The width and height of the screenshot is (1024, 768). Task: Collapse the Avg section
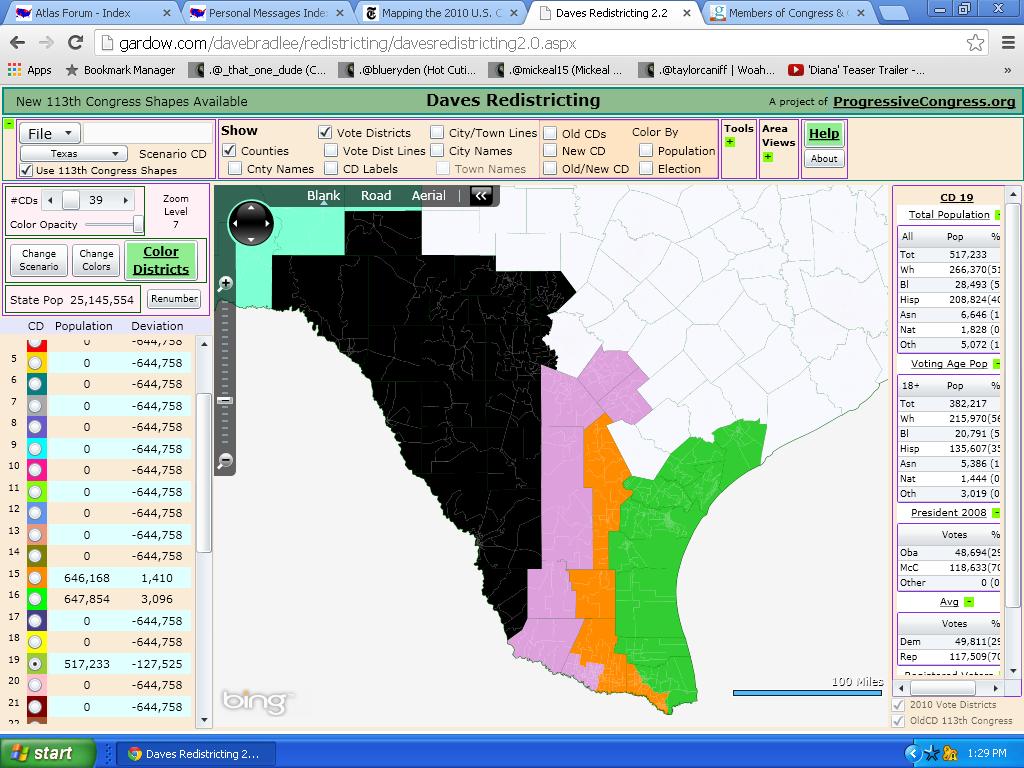coord(969,601)
